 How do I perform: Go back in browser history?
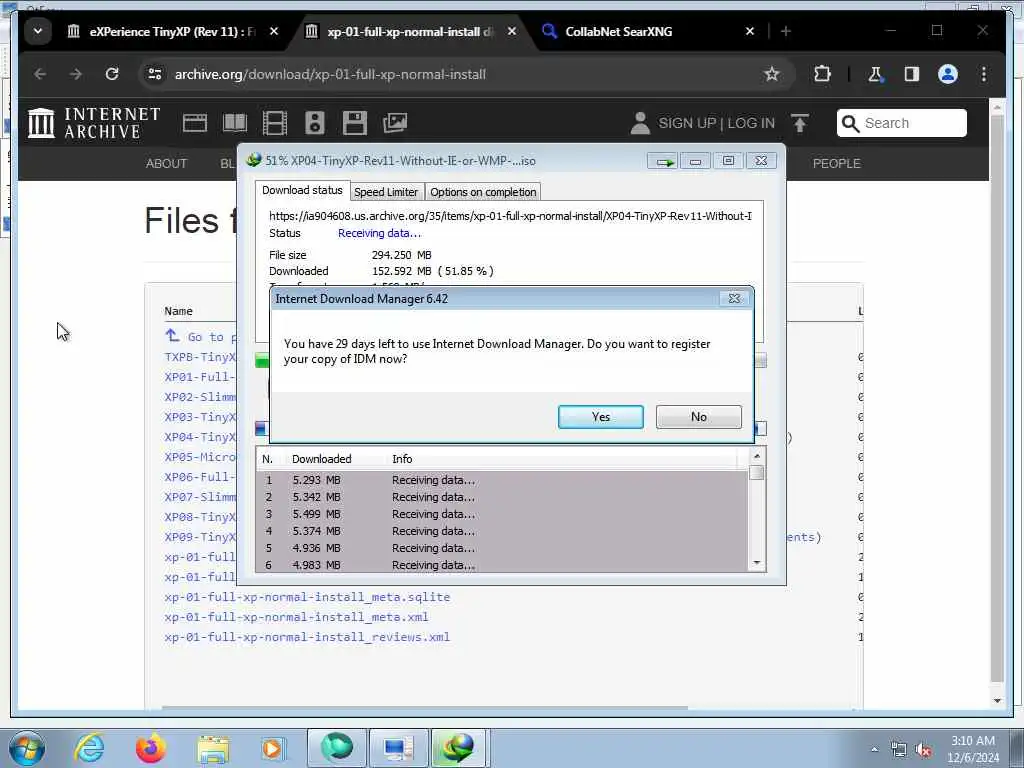pos(40,74)
